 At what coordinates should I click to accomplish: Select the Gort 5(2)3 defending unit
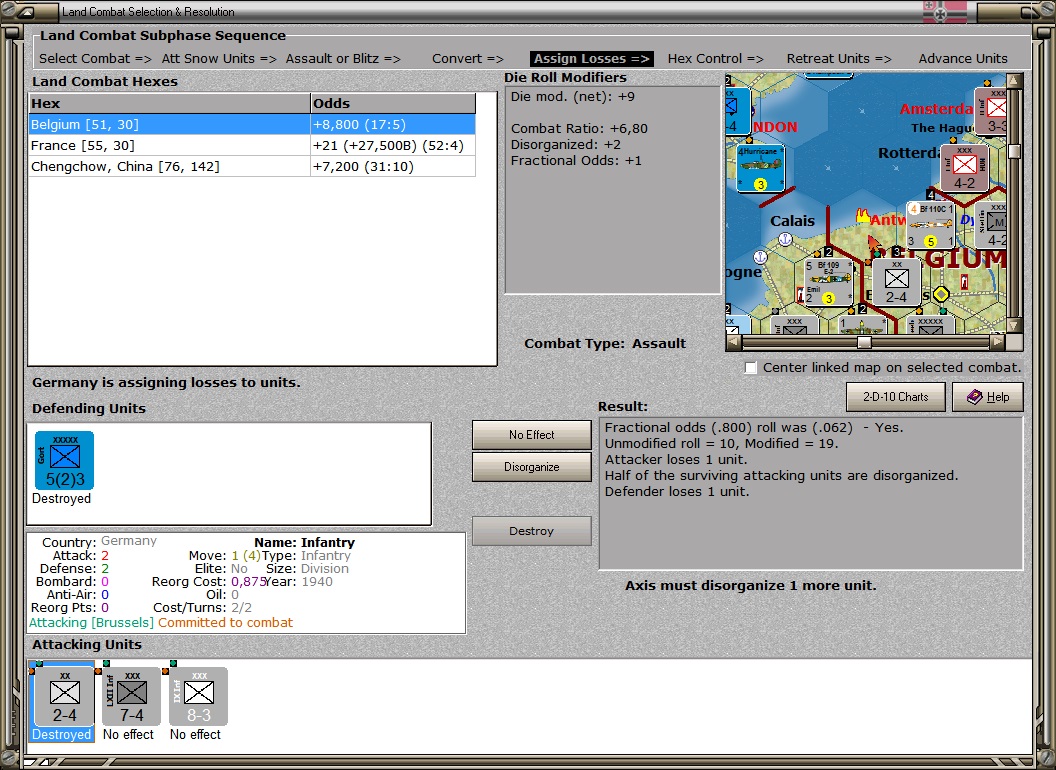(x=65, y=461)
